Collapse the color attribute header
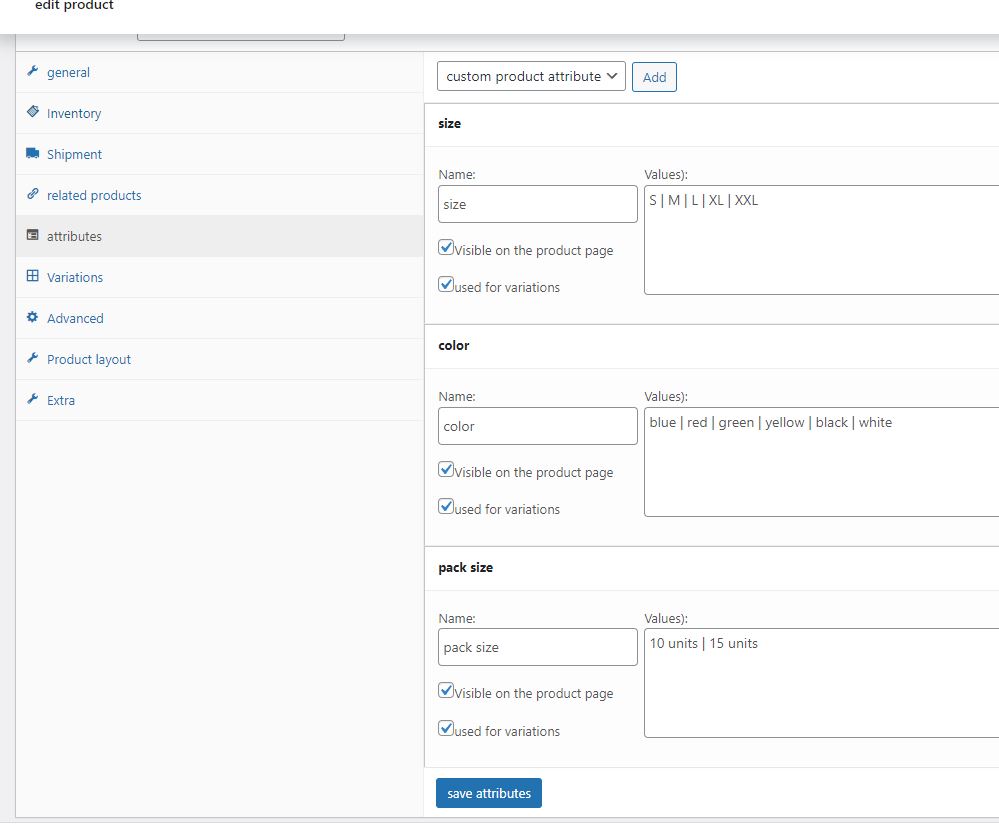Image resolution: width=999 pixels, height=824 pixels. (x=712, y=346)
